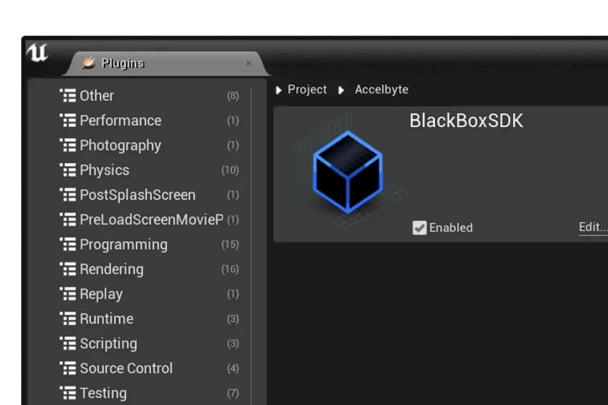Click the (7) count next to Testing
This screenshot has height=405, width=608.
point(233,393)
